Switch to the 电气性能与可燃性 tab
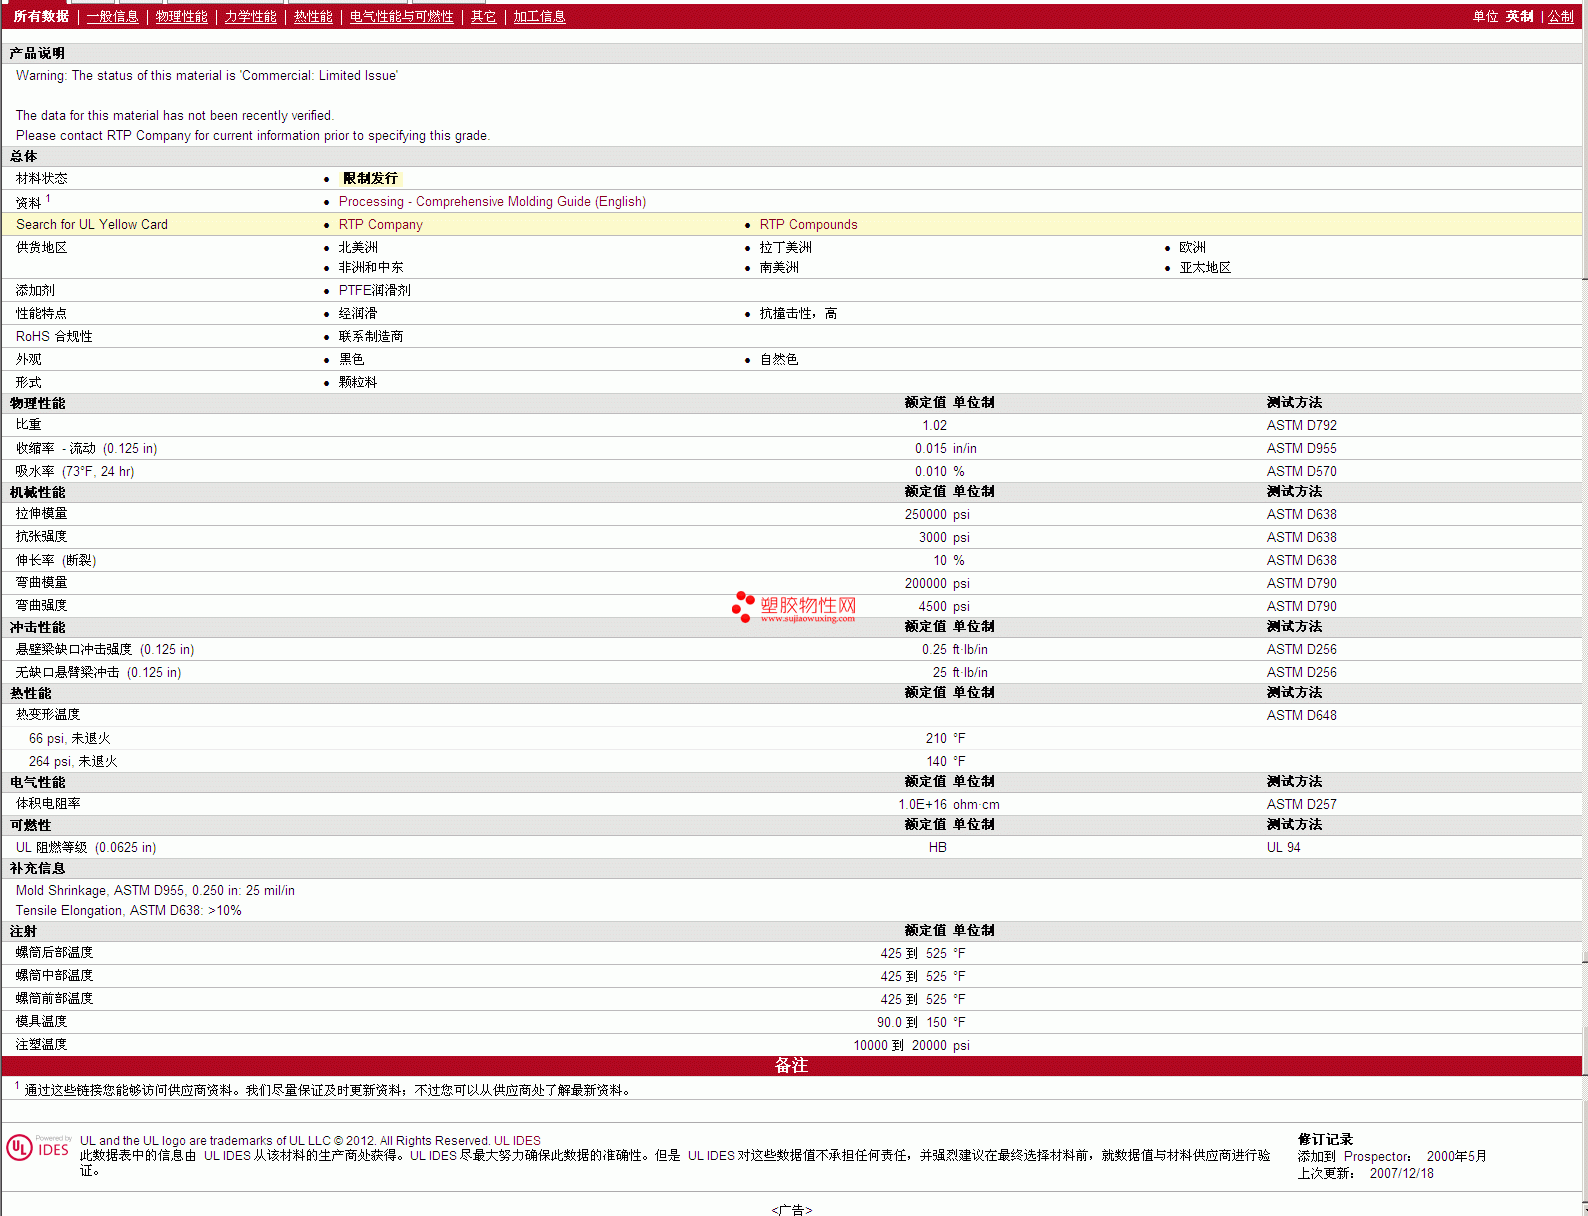 (x=401, y=17)
